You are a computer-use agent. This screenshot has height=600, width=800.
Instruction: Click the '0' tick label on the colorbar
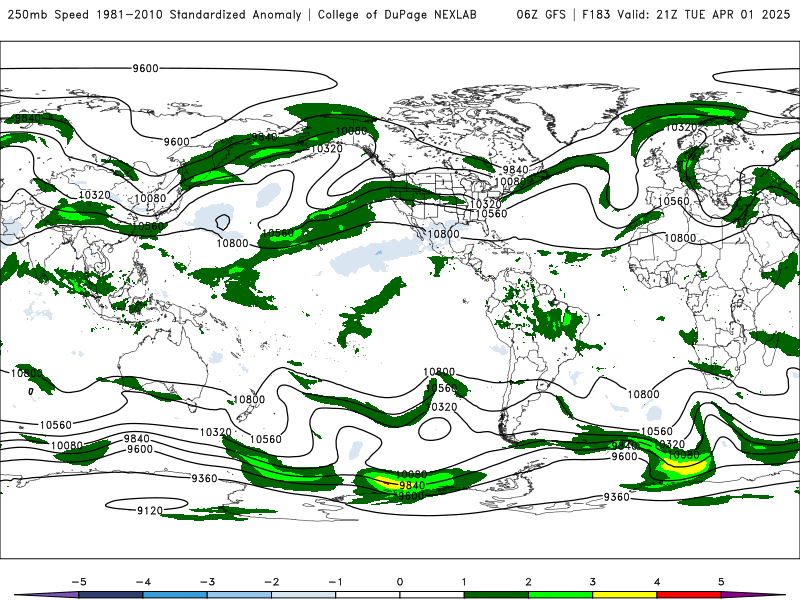tap(399, 582)
